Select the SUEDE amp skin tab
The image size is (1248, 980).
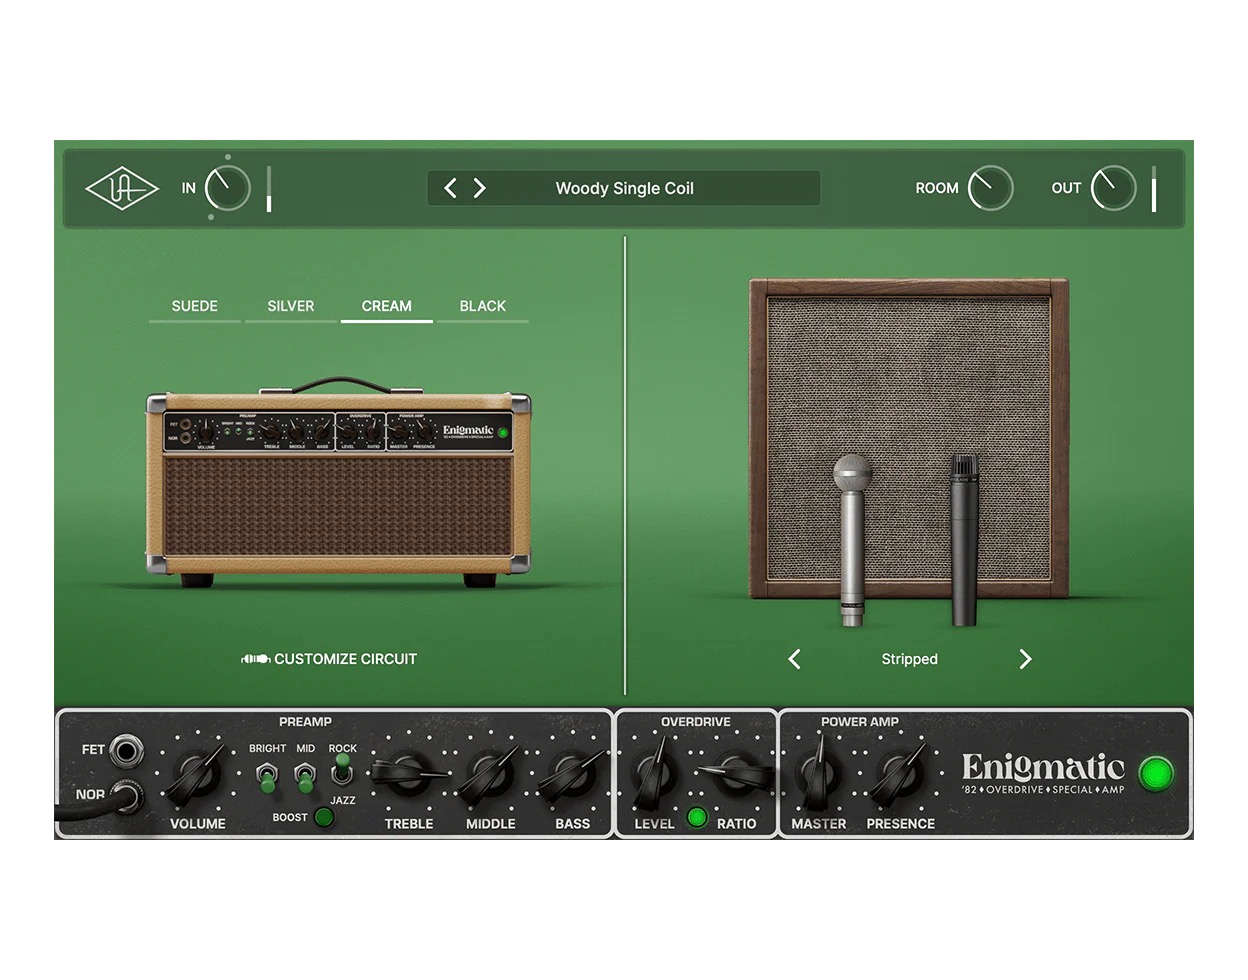194,306
